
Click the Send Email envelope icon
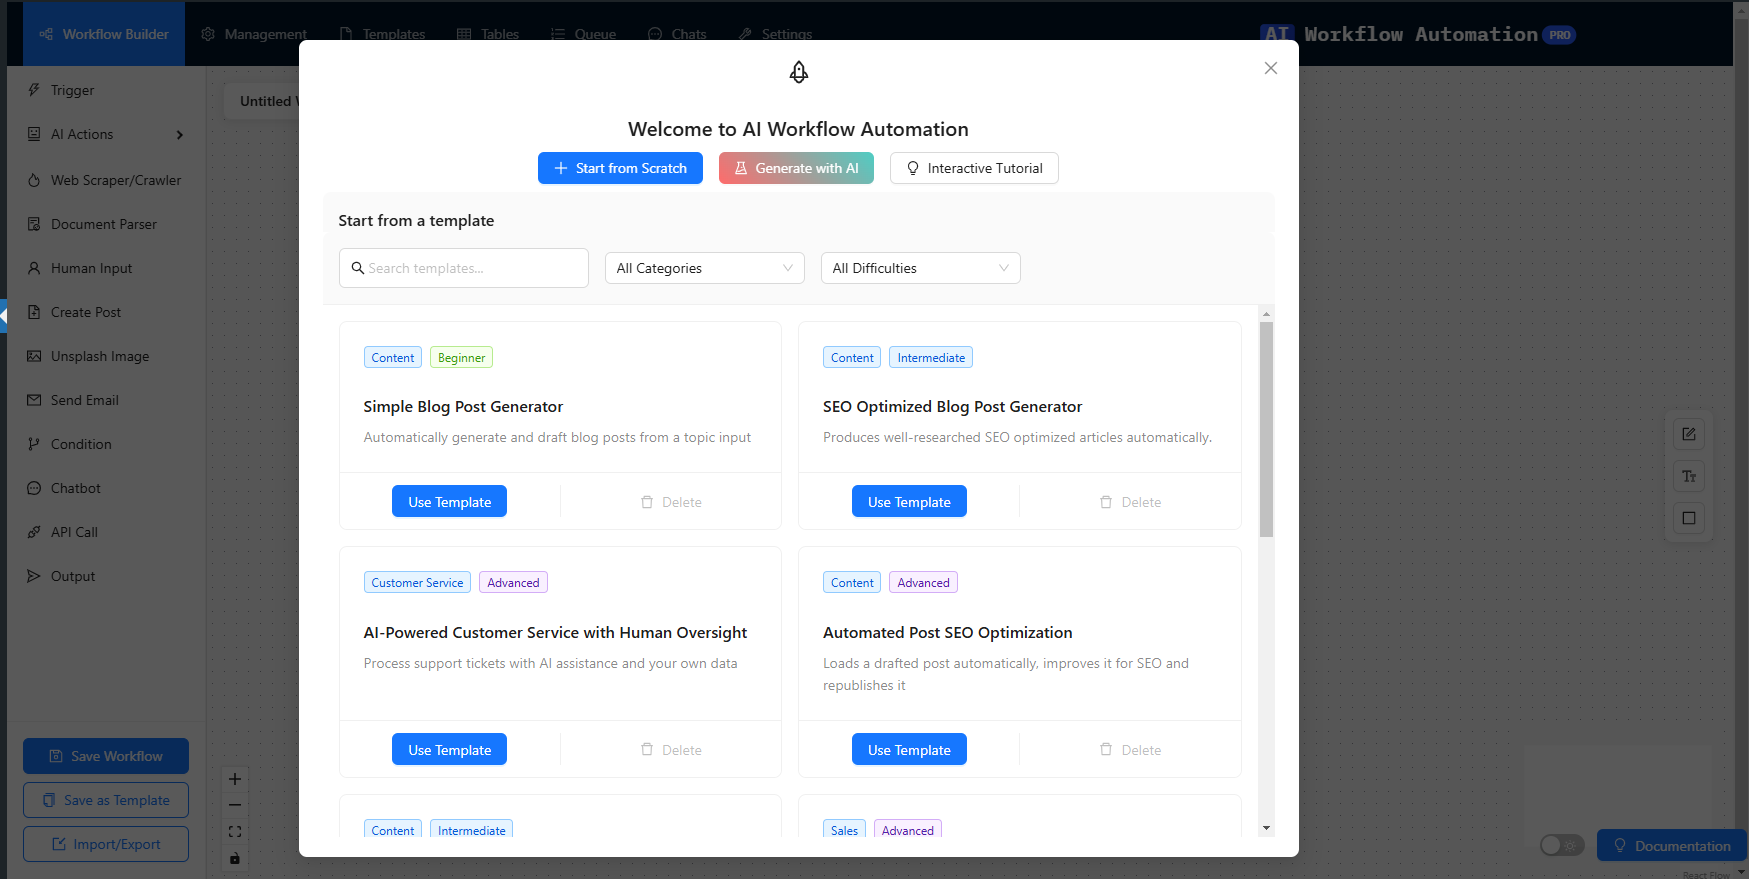[x=34, y=400]
